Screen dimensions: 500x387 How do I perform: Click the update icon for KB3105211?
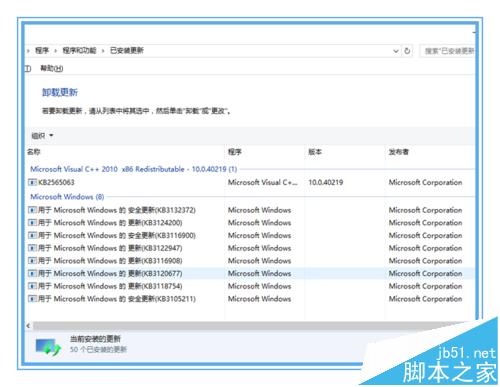(32, 299)
